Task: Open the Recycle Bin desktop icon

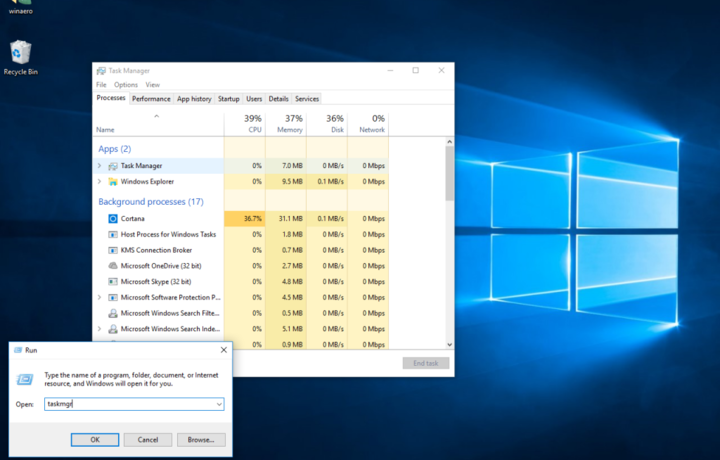Action: (x=20, y=58)
